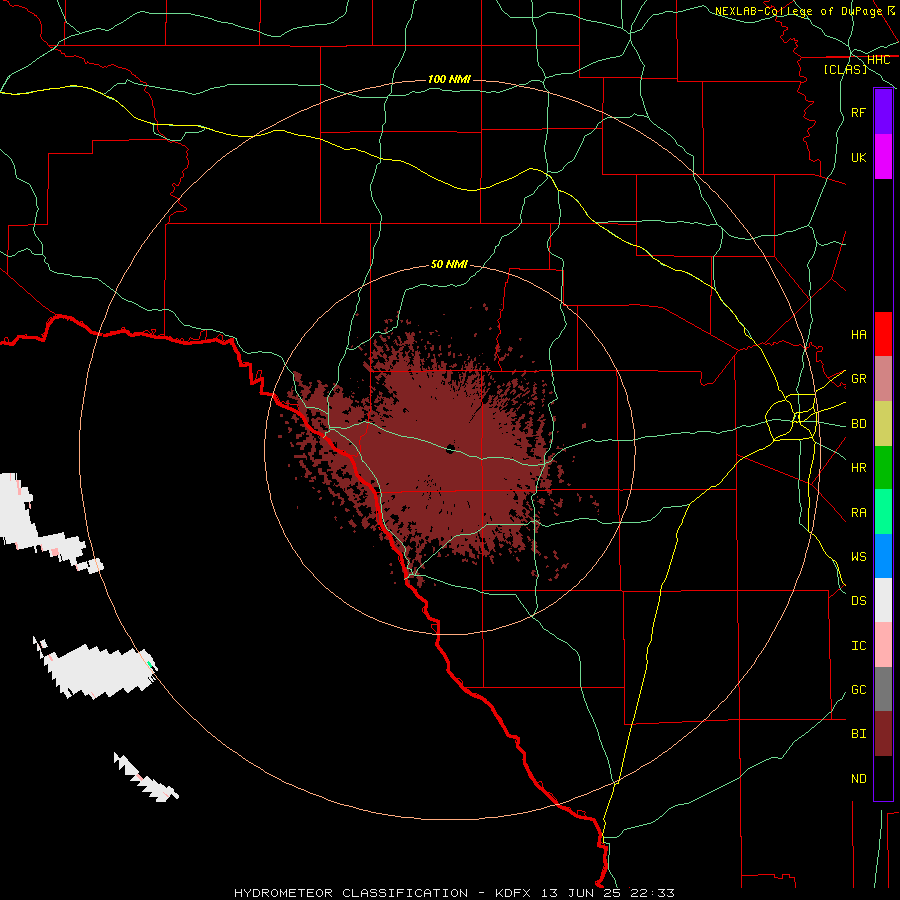This screenshot has height=900, width=900.
Task: Click the GR dusty pink legend swatch
Action: 883,379
